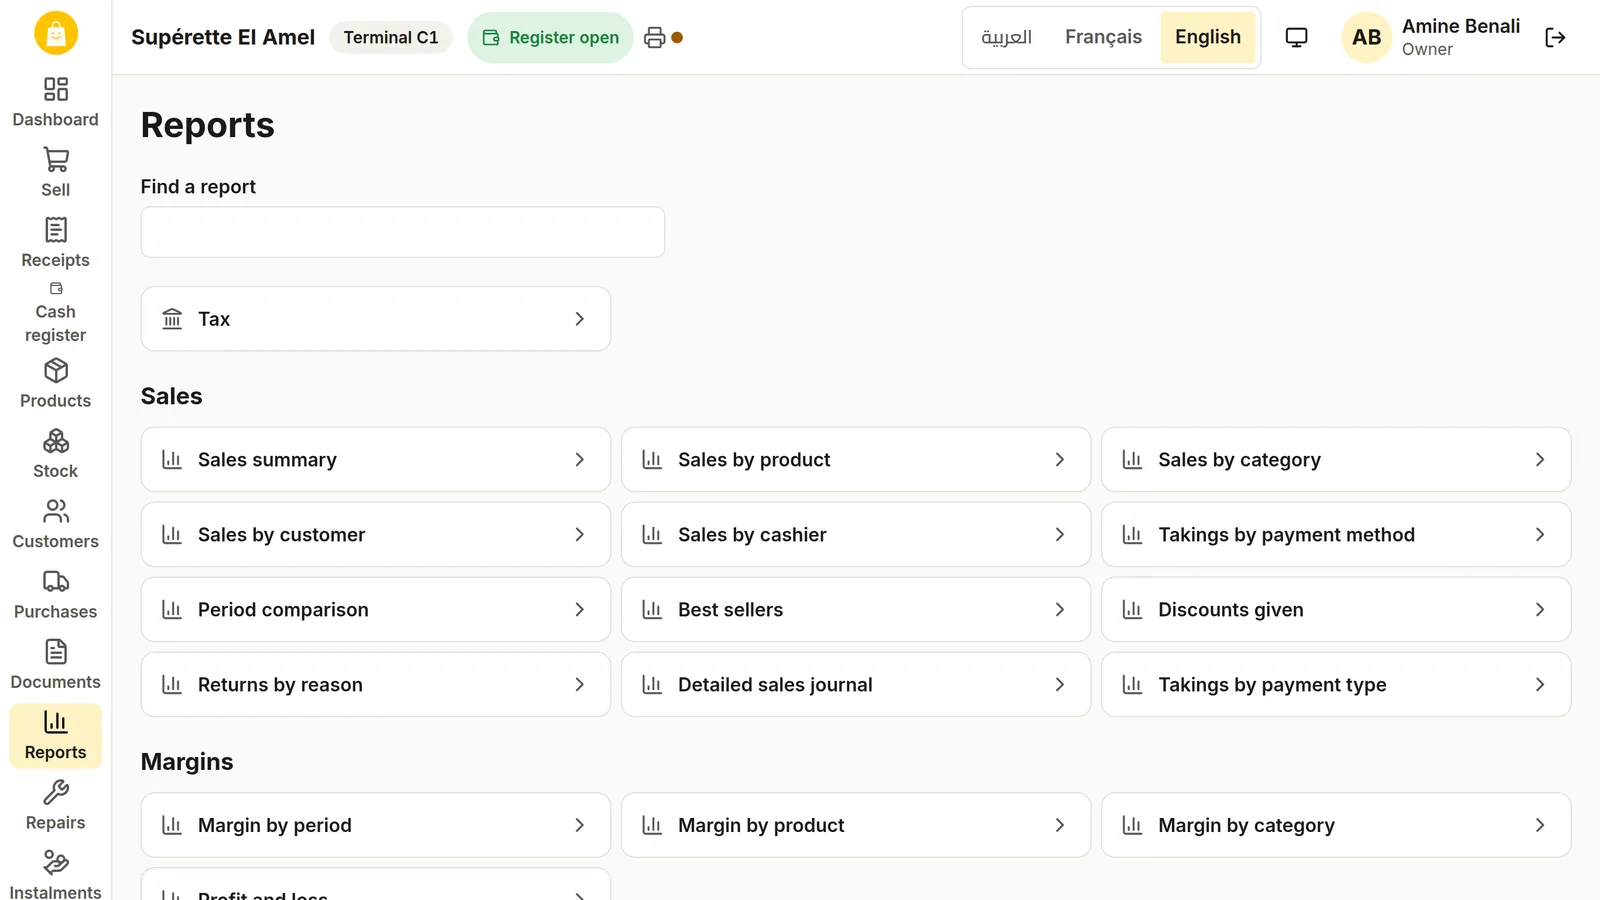Image resolution: width=1600 pixels, height=900 pixels.
Task: Open the Sales by cashier report
Action: [x=856, y=535]
